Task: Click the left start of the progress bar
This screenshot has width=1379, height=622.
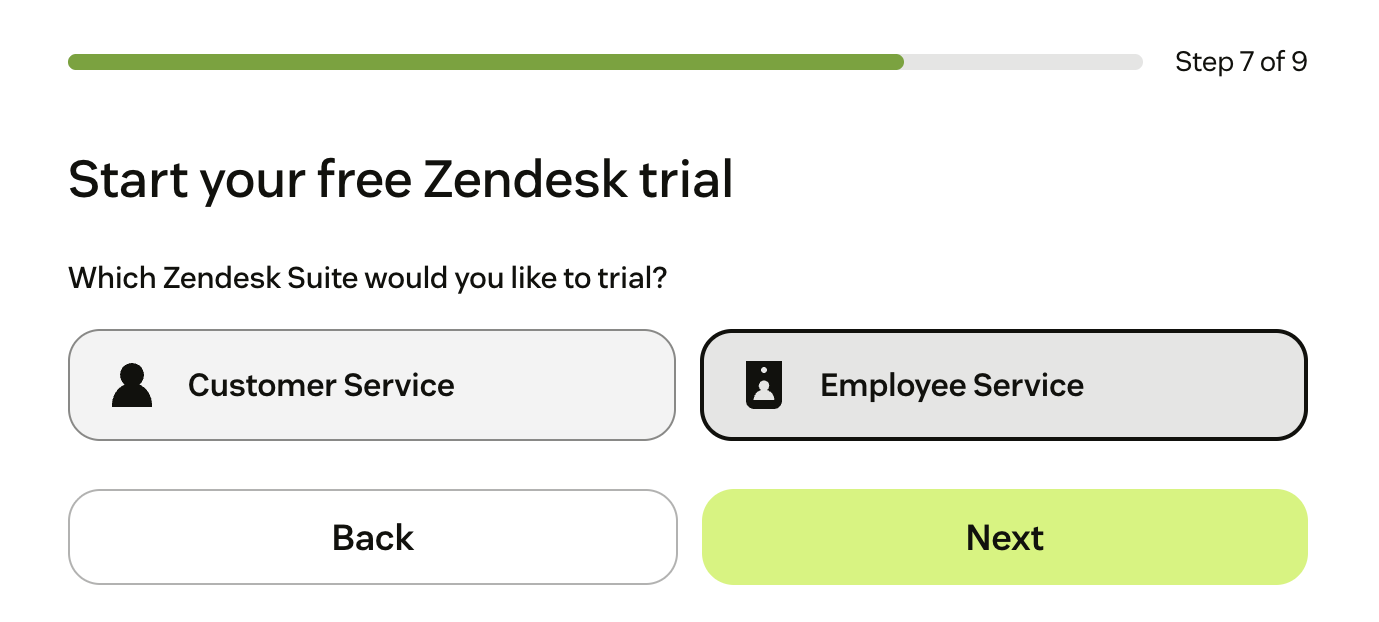Action: 76,62
